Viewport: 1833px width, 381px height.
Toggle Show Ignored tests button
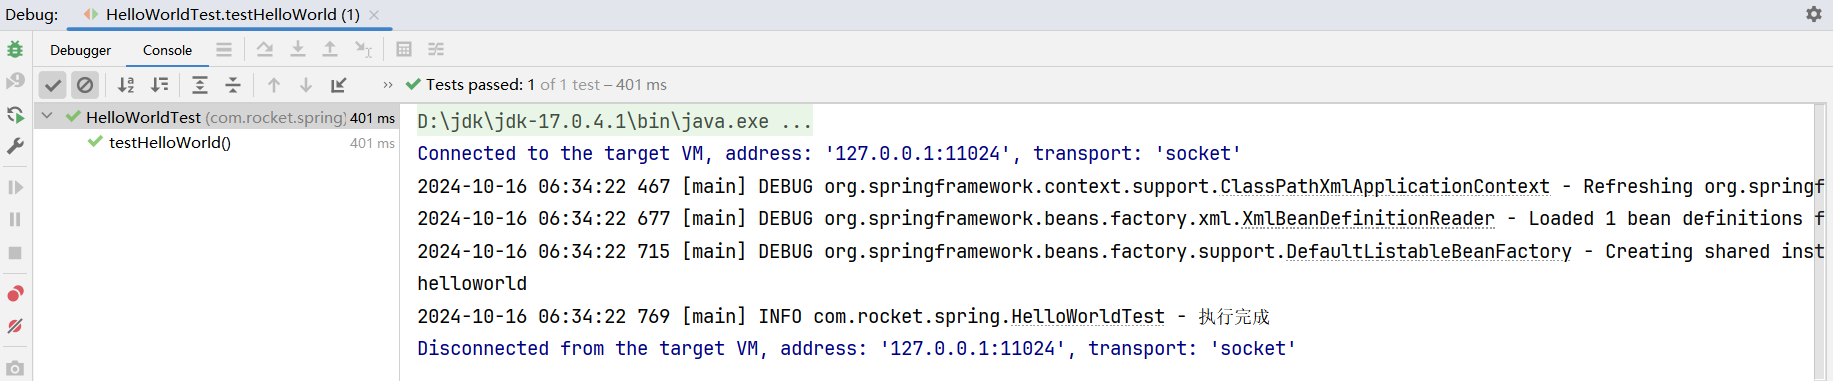pos(85,85)
